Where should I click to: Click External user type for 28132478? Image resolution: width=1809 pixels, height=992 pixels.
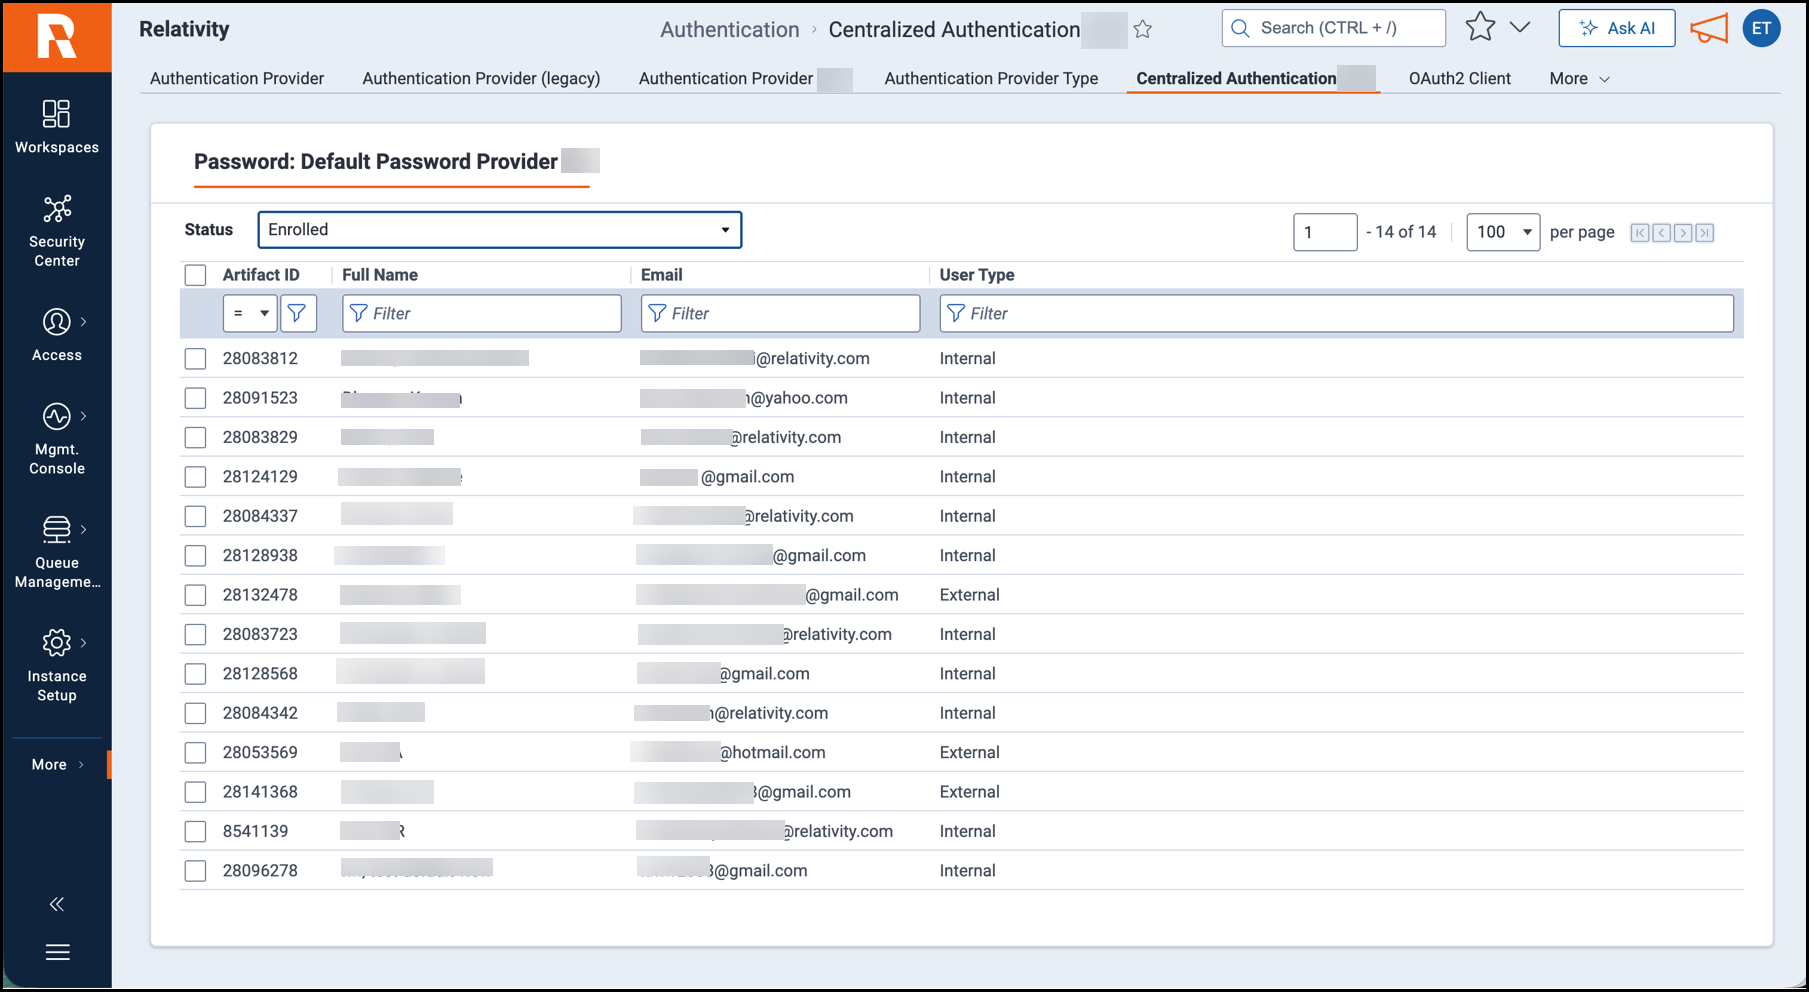click(970, 595)
